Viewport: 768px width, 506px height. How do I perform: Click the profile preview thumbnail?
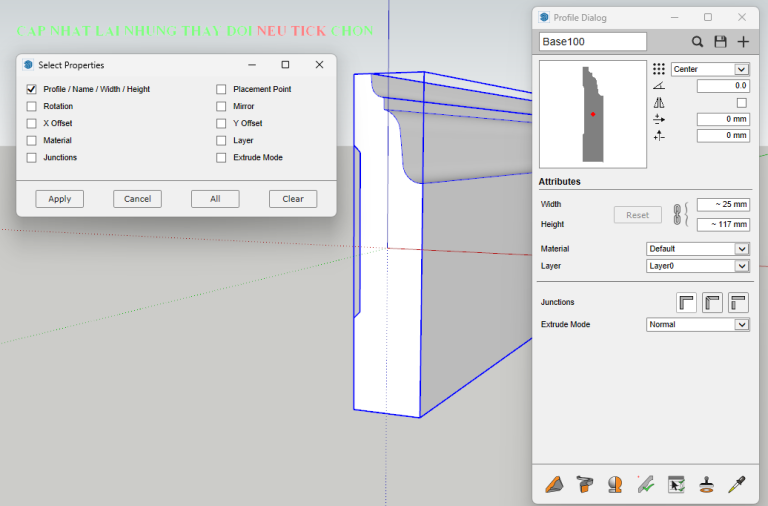[x=593, y=114]
